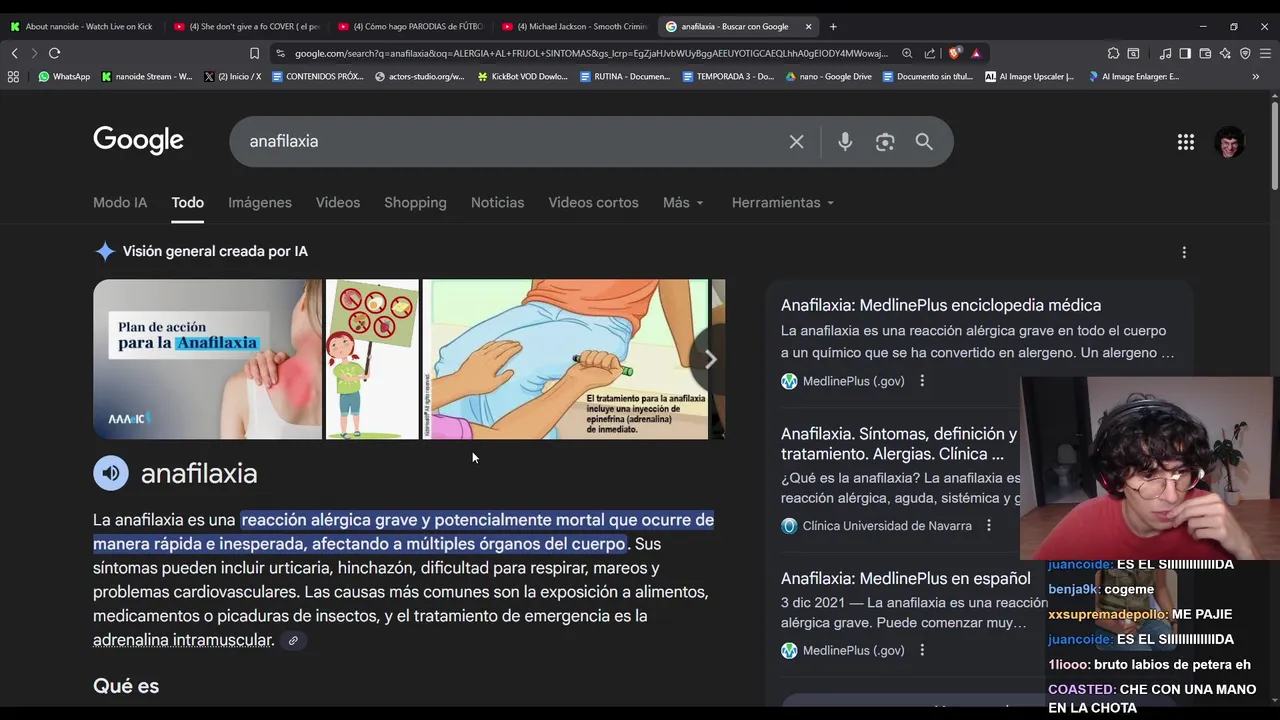Show hidden bookmarks with the double chevron
The height and width of the screenshot is (720, 1280).
coord(1255,76)
